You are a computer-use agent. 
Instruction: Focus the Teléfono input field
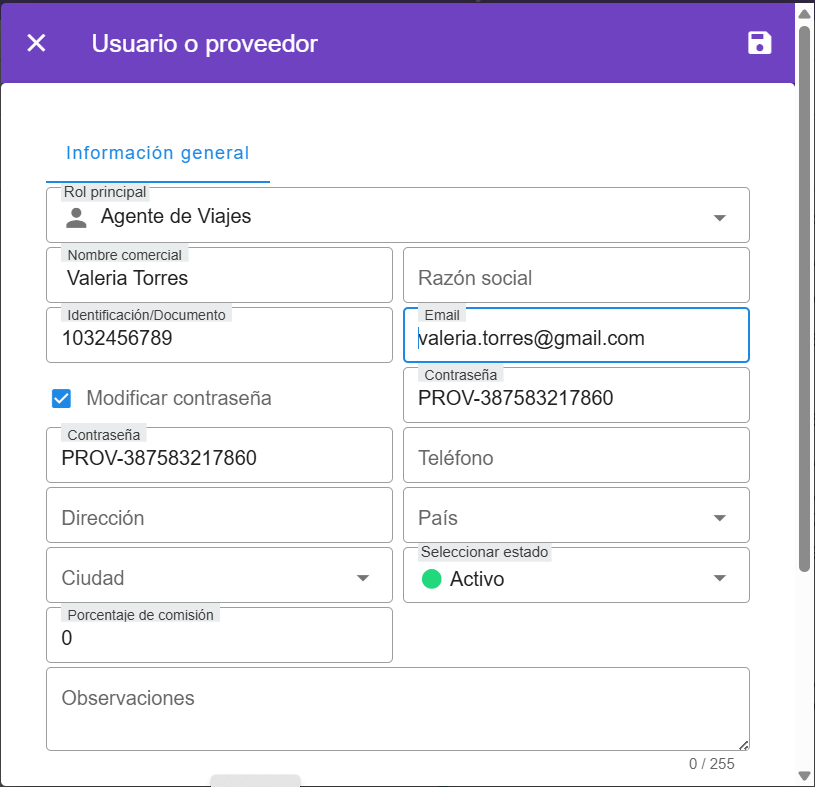tap(576, 458)
